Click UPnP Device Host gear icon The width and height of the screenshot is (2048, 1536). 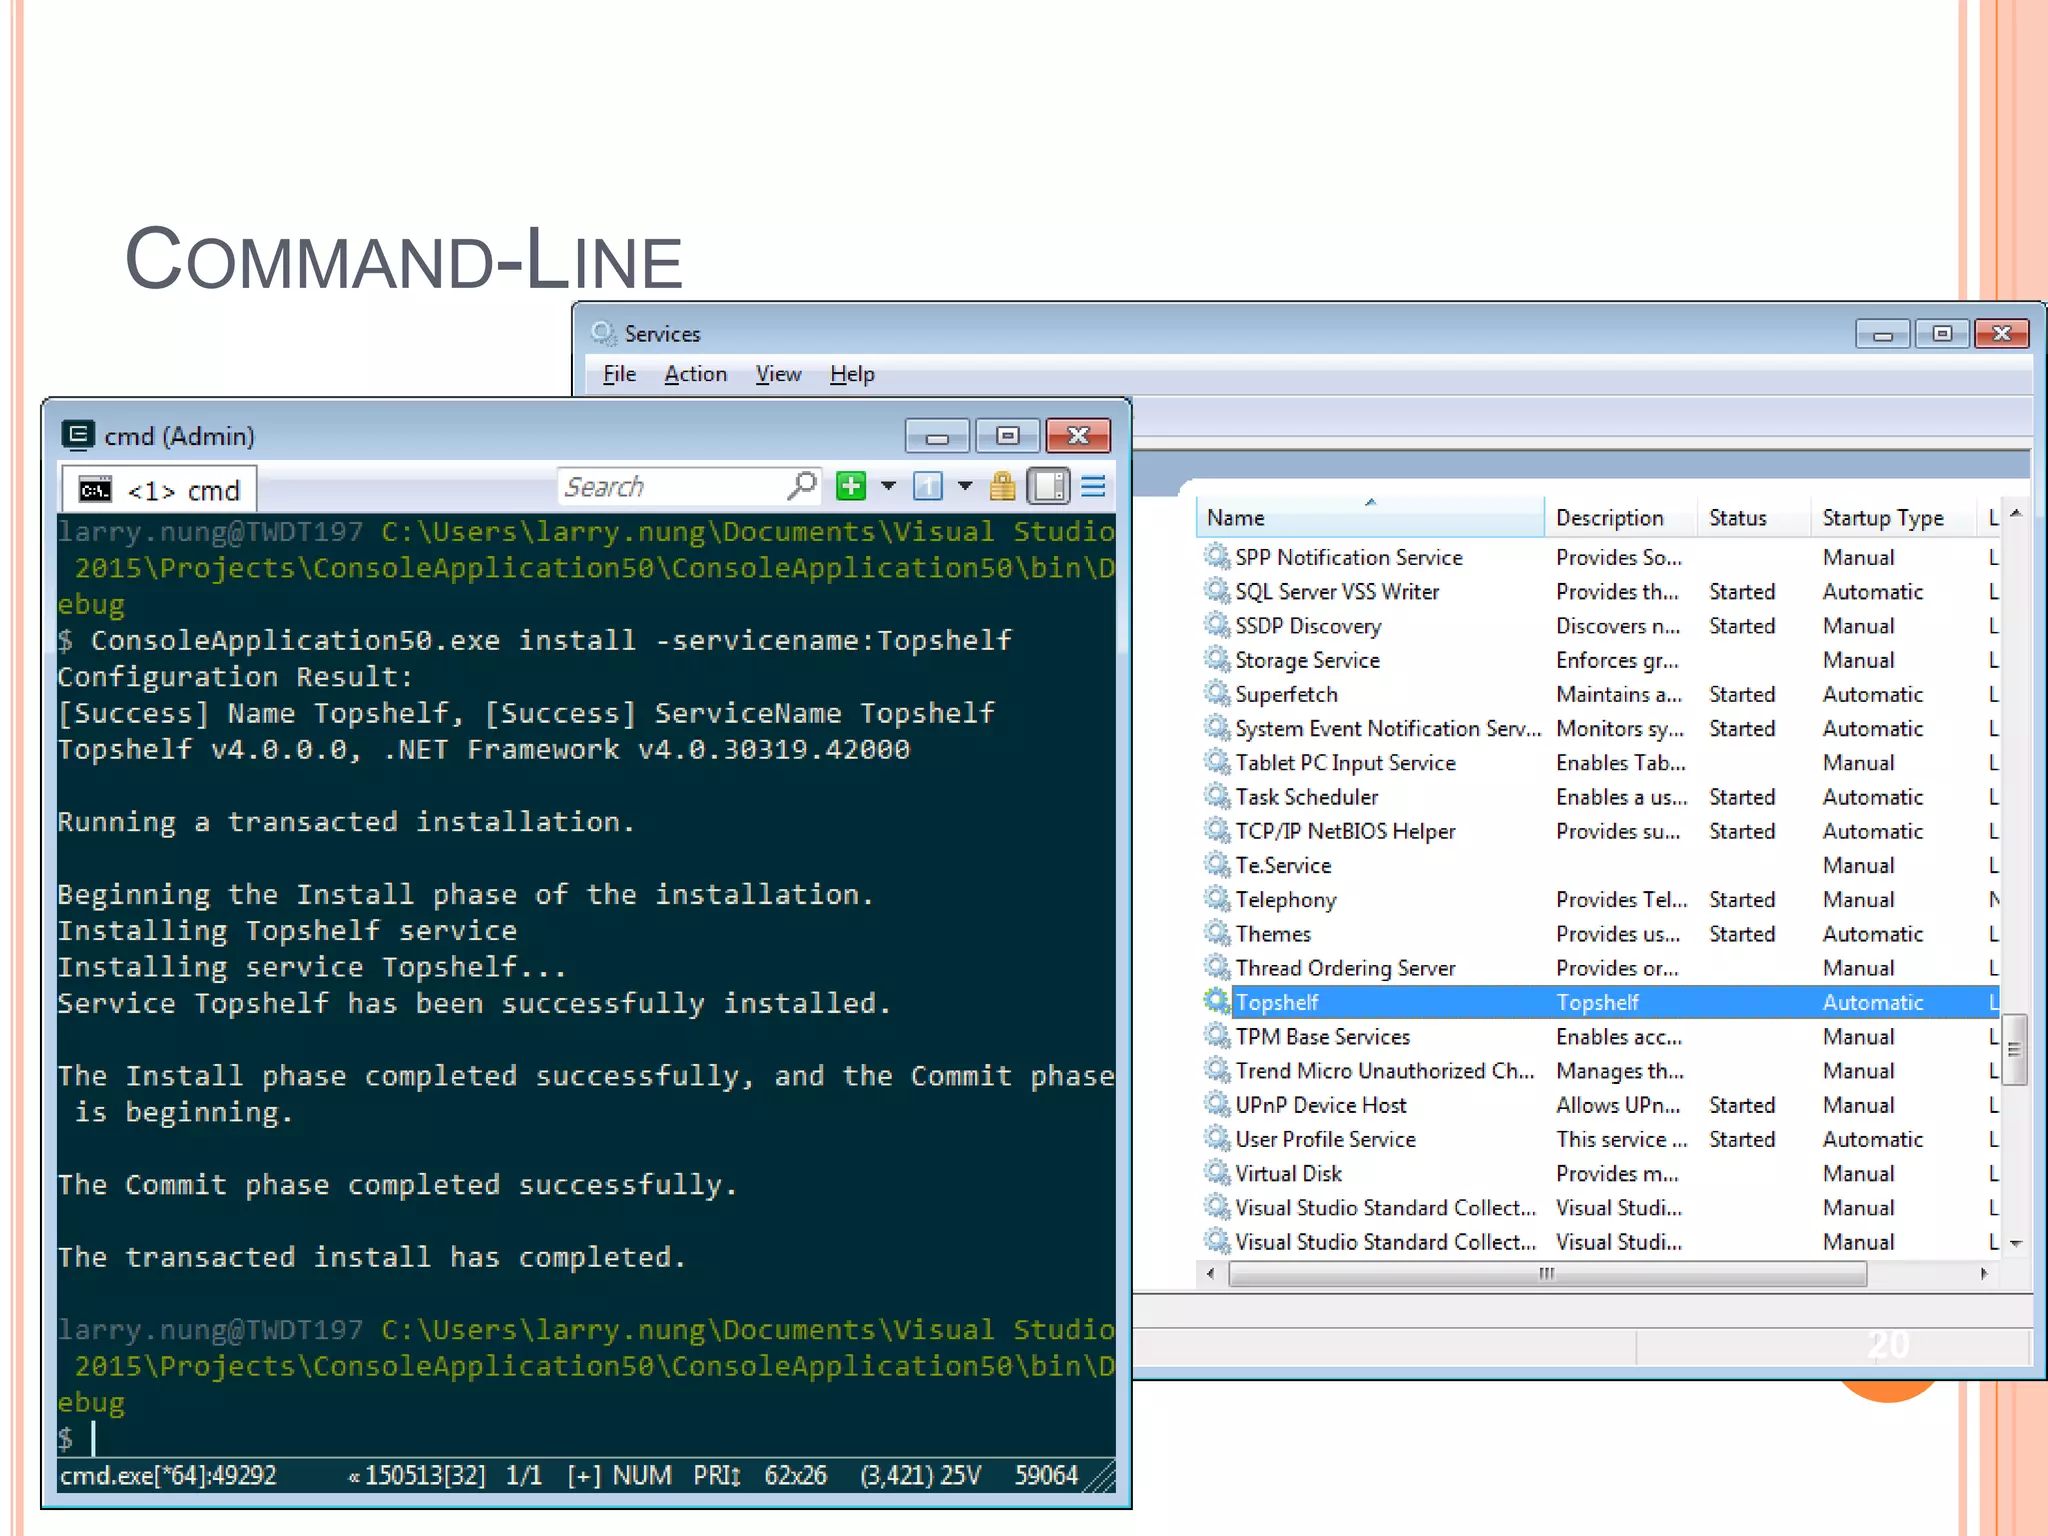(1216, 1104)
